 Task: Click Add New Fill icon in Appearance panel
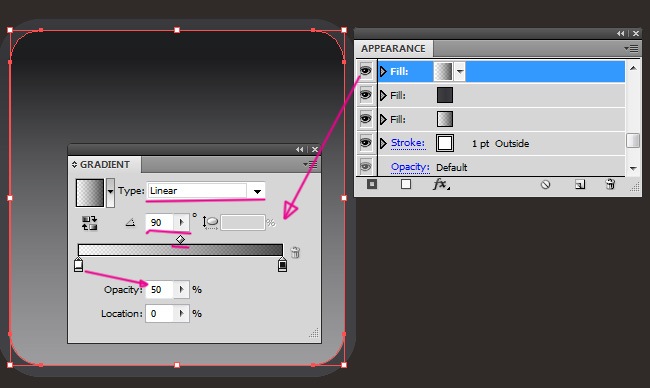(x=406, y=184)
